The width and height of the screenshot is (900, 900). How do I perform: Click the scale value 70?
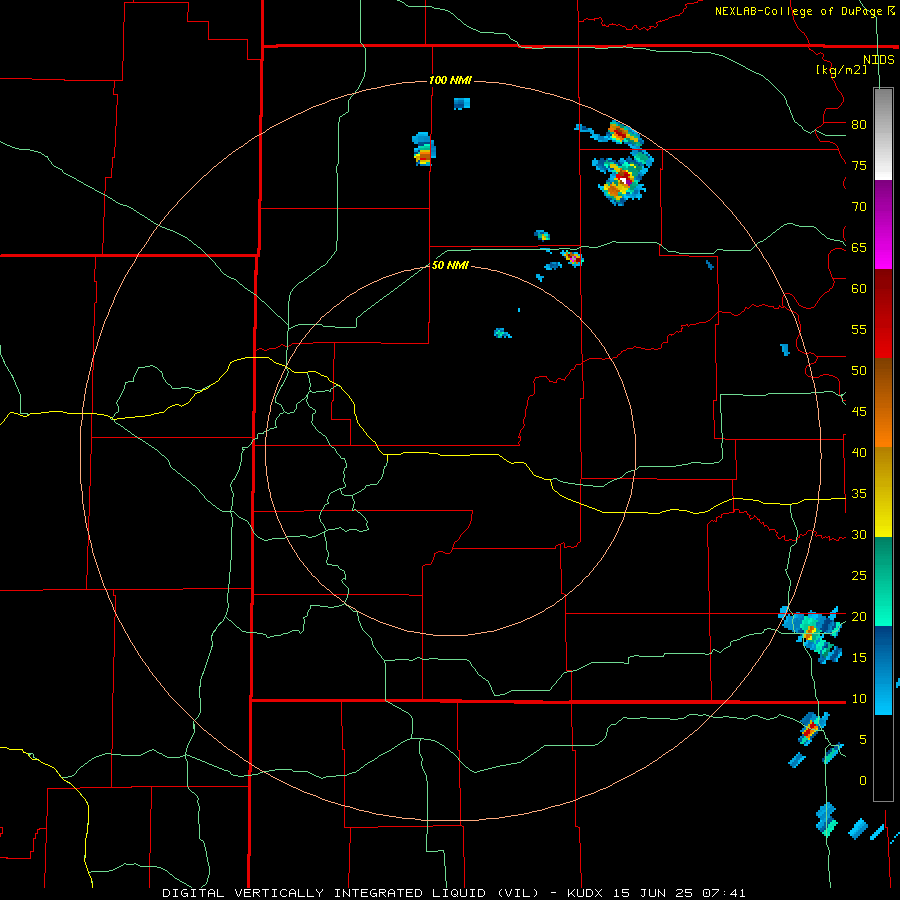point(859,207)
